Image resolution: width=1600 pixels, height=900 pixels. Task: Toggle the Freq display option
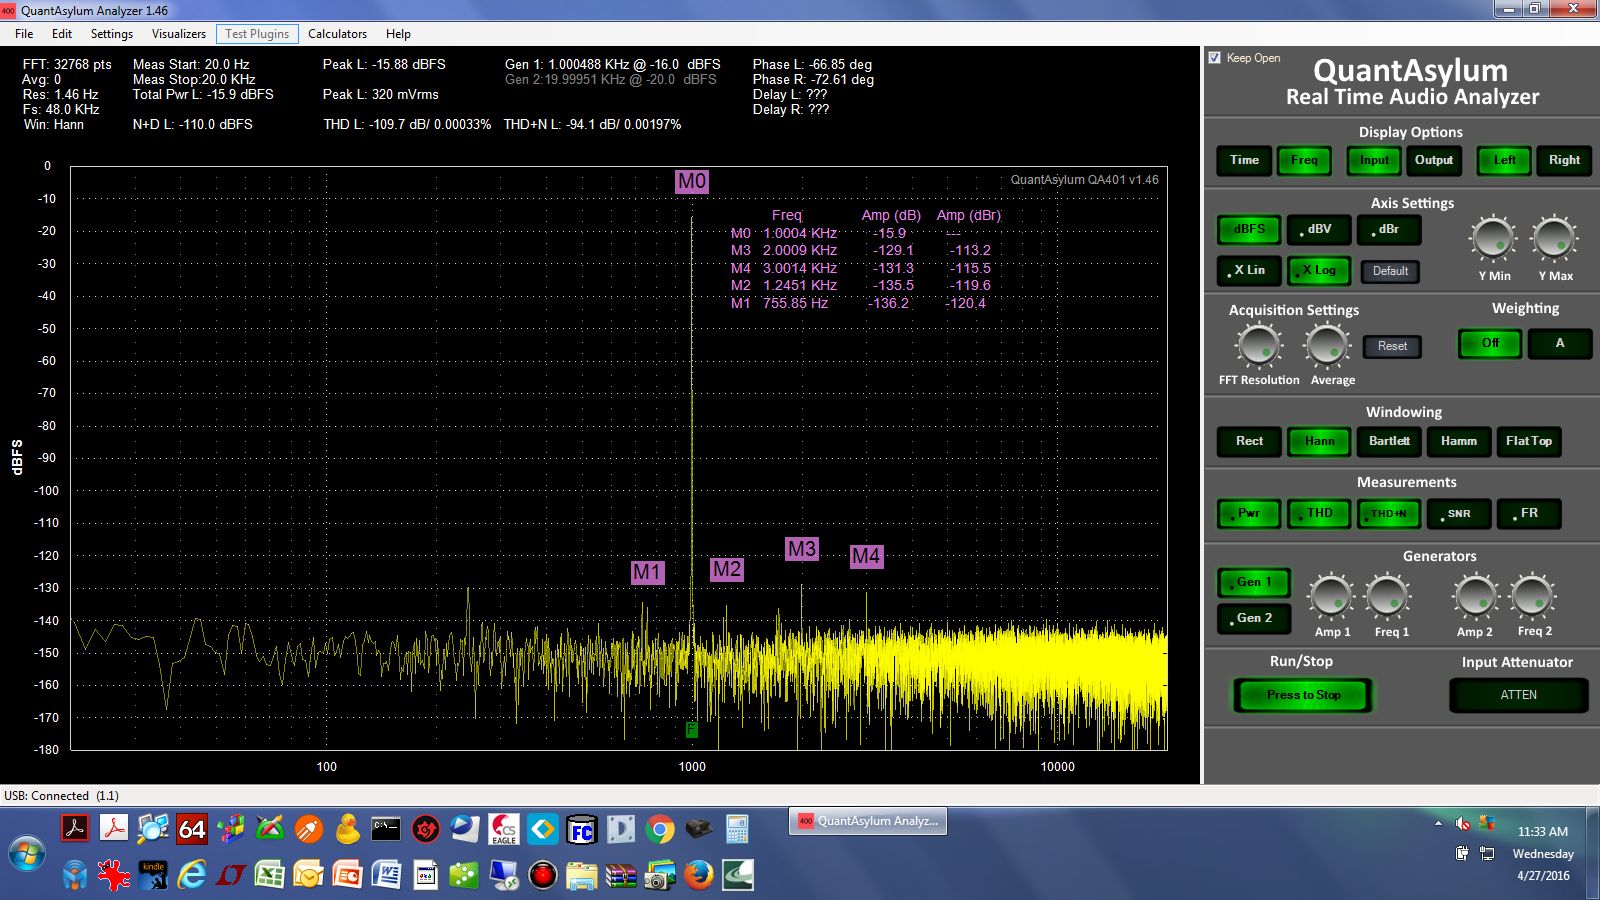1304,160
